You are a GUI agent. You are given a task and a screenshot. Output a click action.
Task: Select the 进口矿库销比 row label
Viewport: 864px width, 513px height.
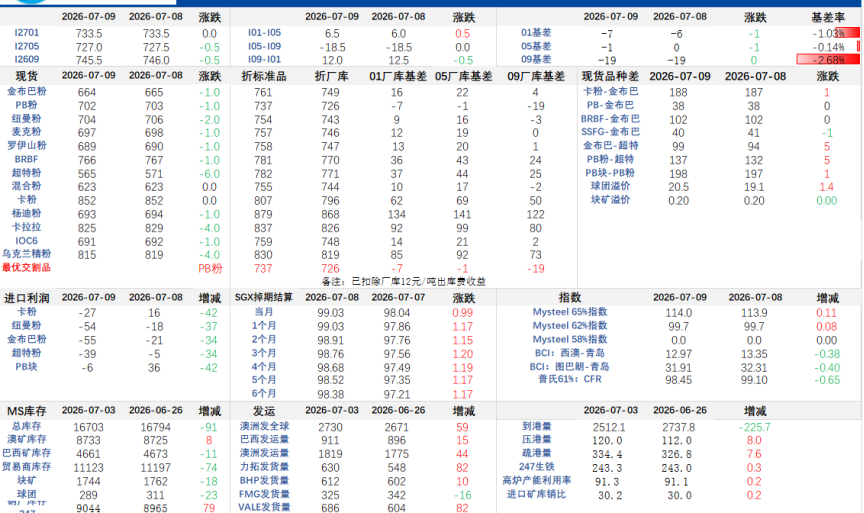(536, 494)
